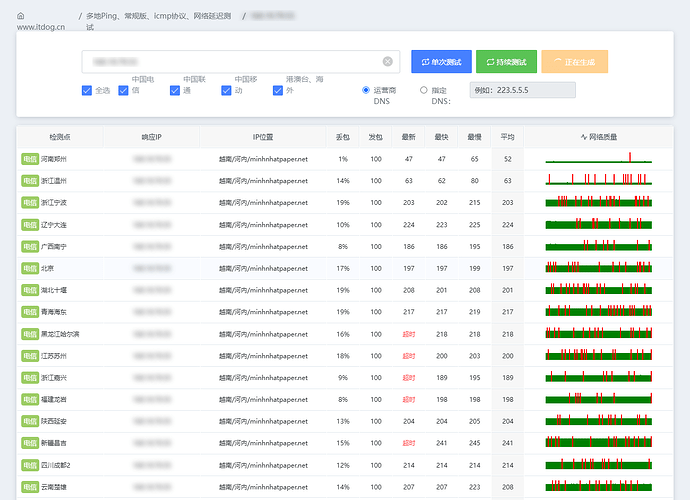690x500 pixels.
Task: Click the red 超时 value for 新疆昌吉
Action: click(408, 443)
